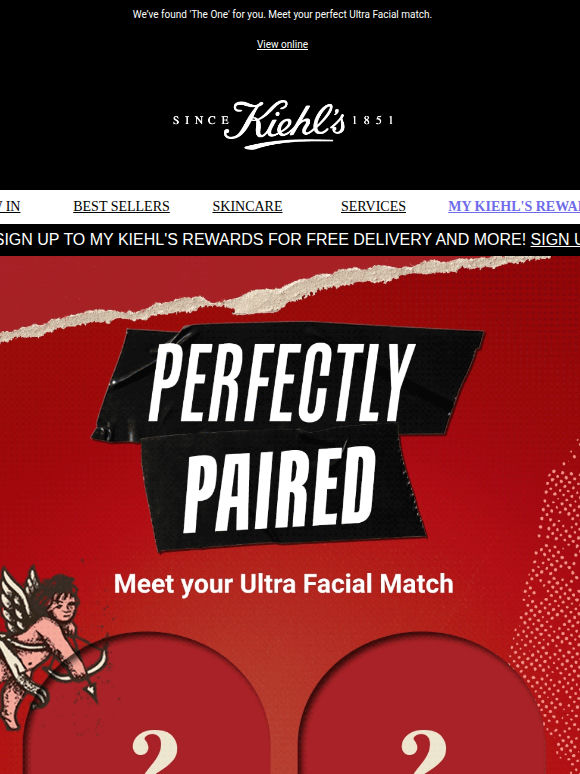Image resolution: width=580 pixels, height=774 pixels.
Task: Open the Skincare navigation link
Action: coord(247,206)
